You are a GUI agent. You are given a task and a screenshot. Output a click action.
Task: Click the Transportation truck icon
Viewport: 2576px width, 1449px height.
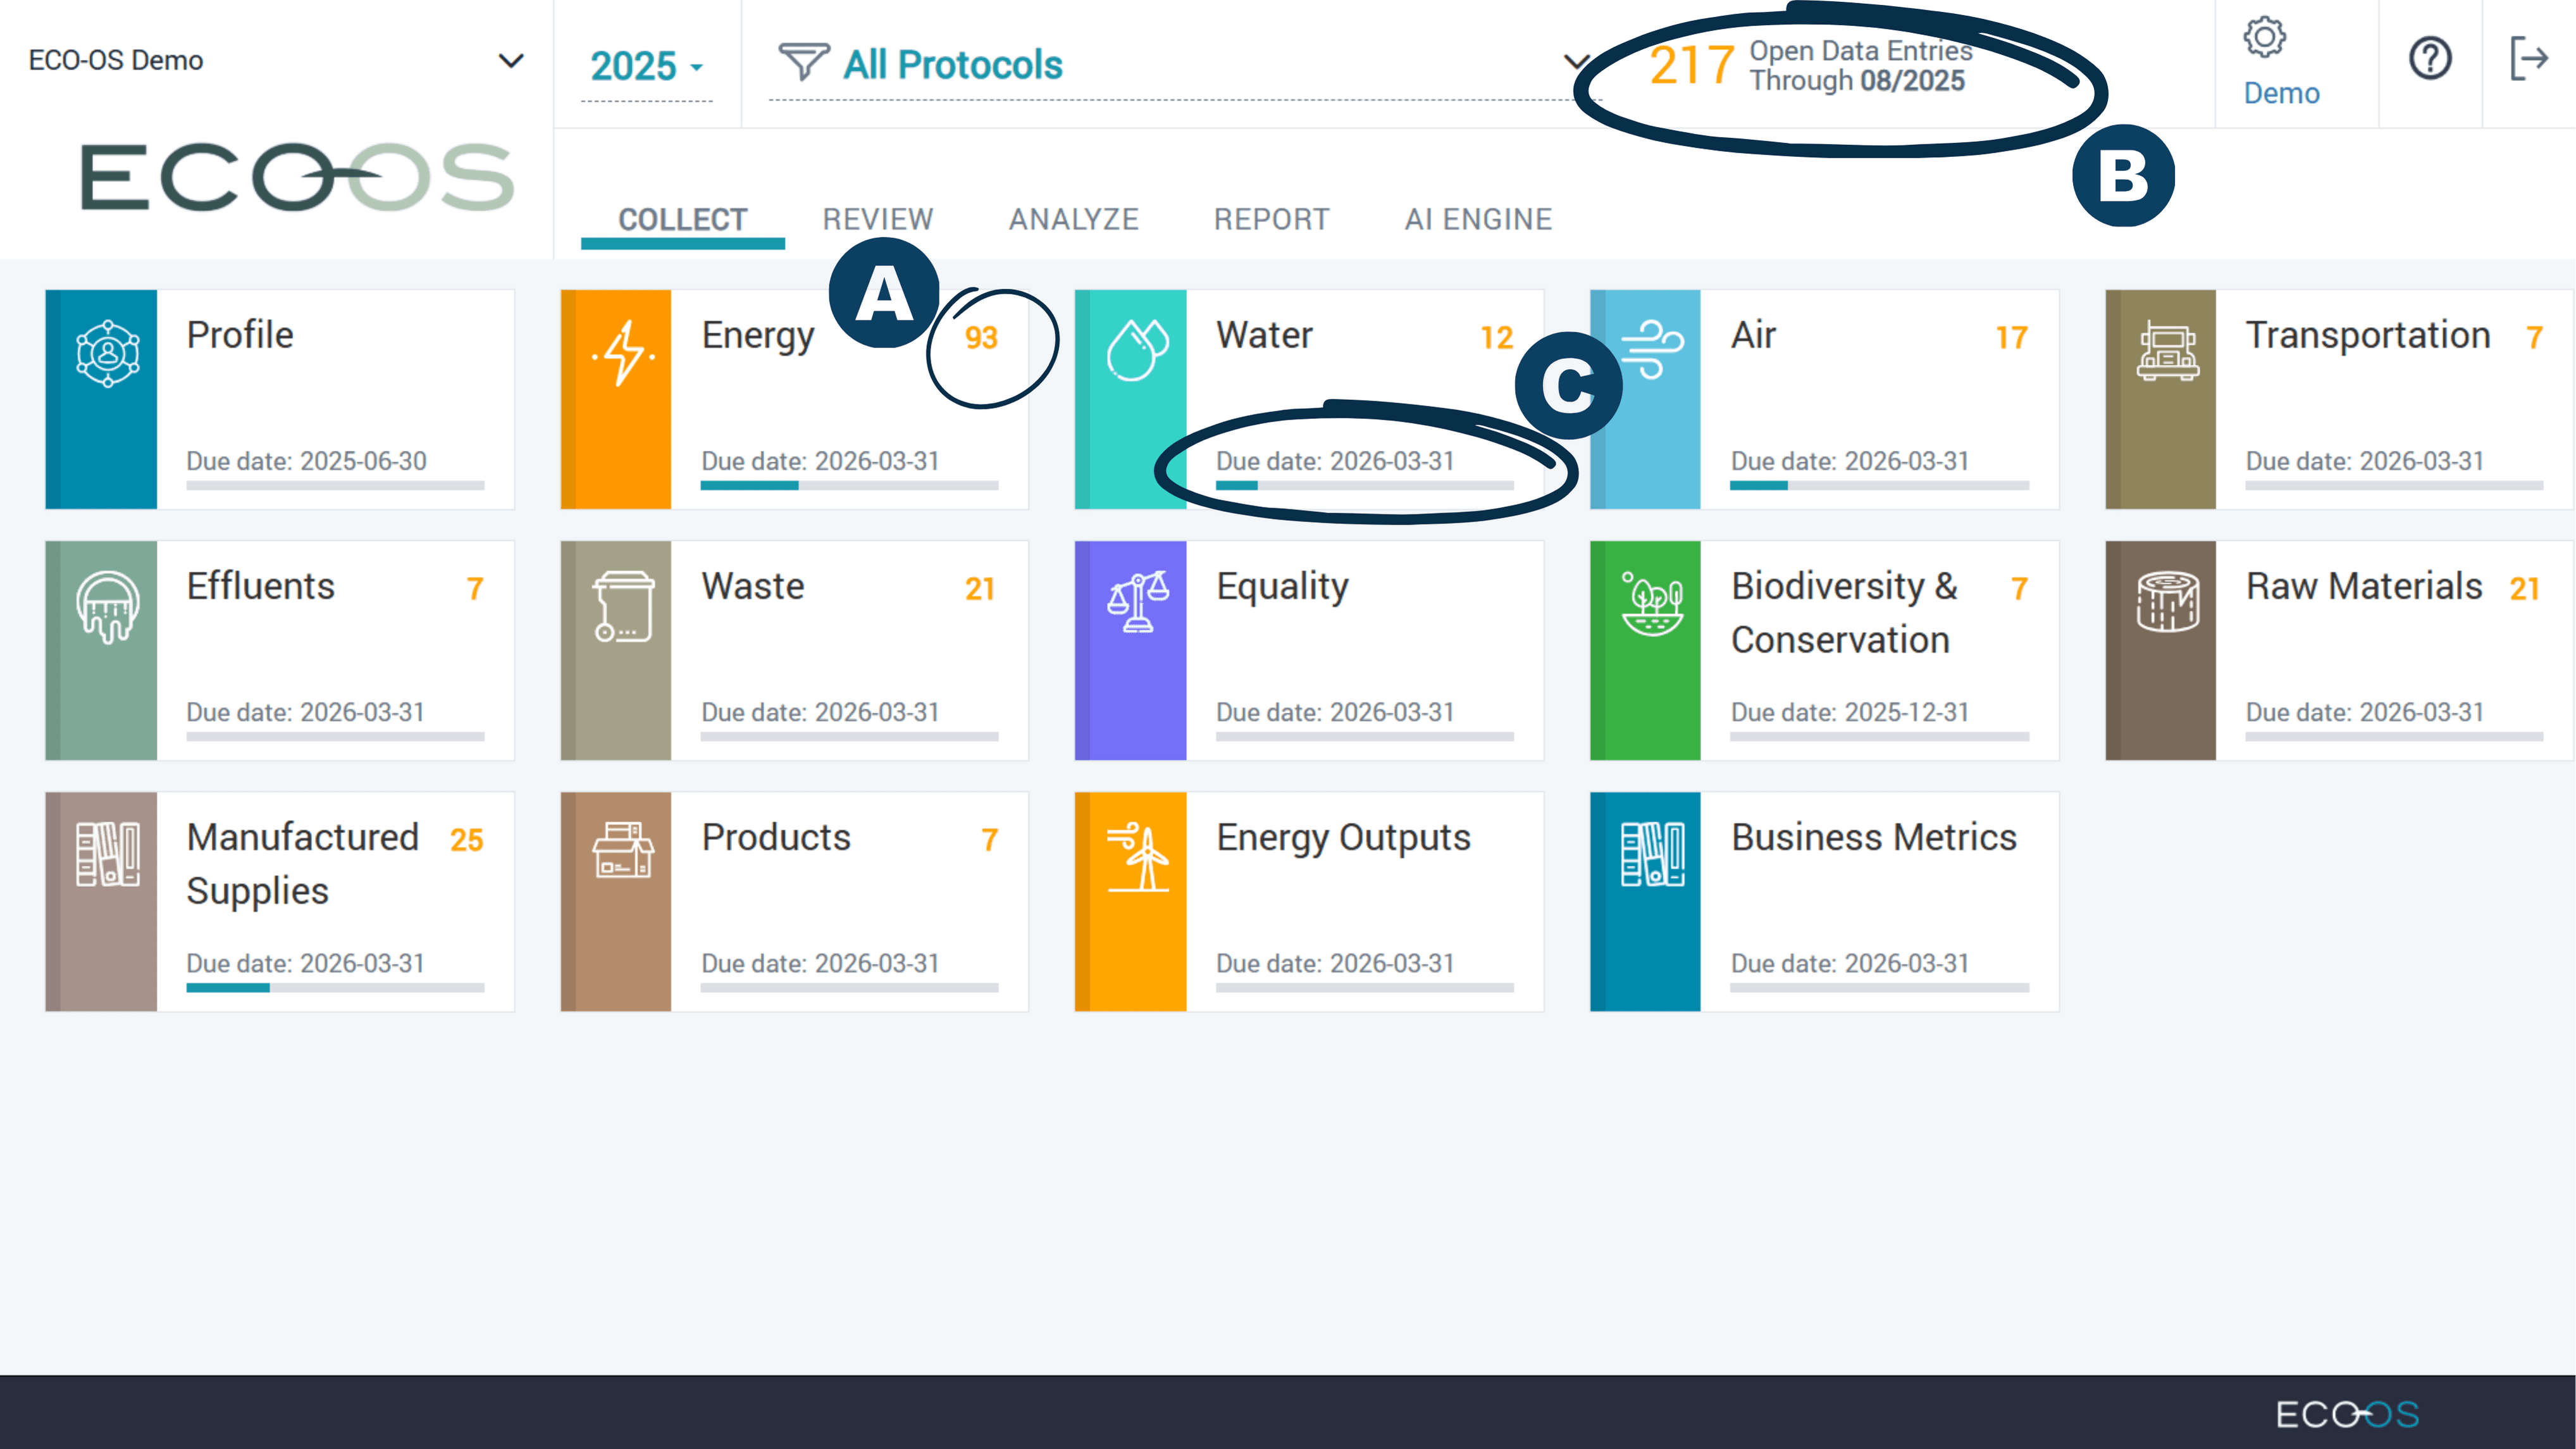(2167, 352)
